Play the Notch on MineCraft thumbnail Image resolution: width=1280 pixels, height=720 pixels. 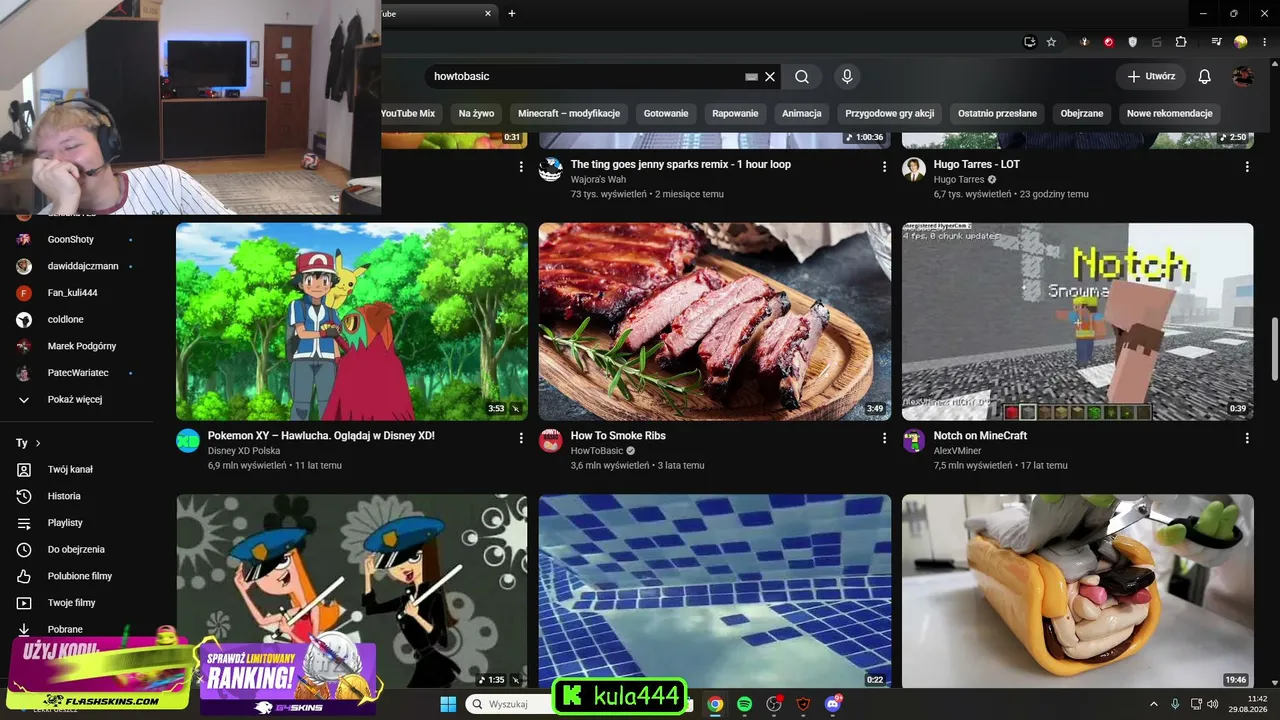(x=1078, y=321)
